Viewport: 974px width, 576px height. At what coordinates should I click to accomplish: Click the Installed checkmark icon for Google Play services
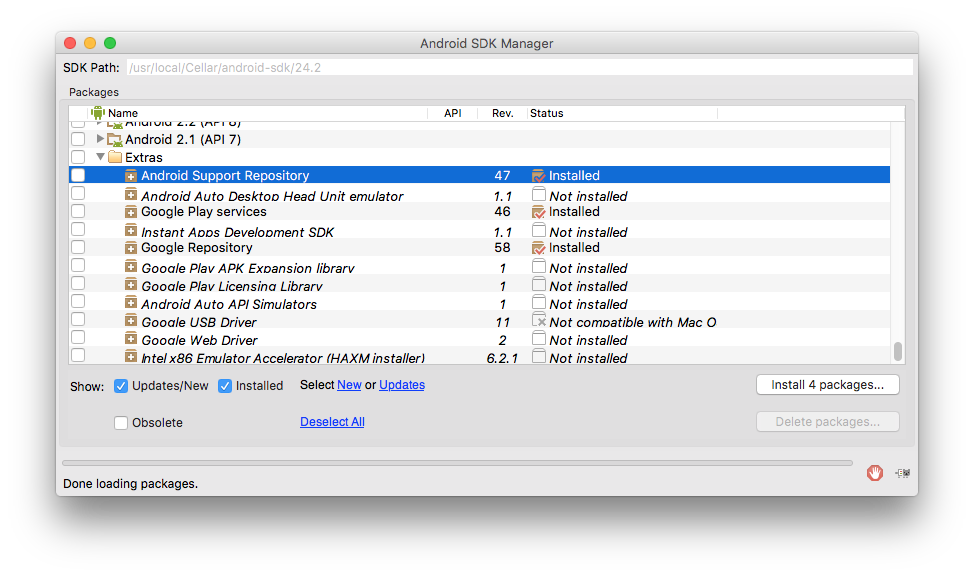pyautogui.click(x=537, y=211)
